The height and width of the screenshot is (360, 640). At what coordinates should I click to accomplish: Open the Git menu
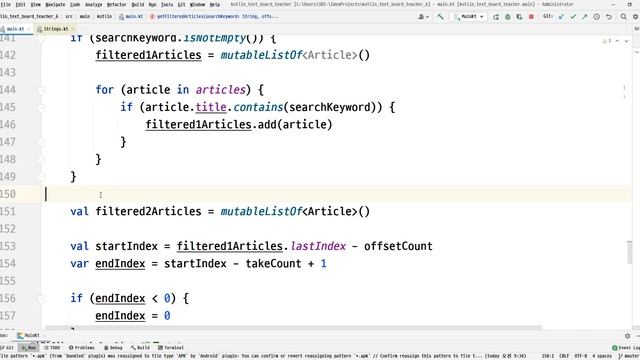(182, 4)
